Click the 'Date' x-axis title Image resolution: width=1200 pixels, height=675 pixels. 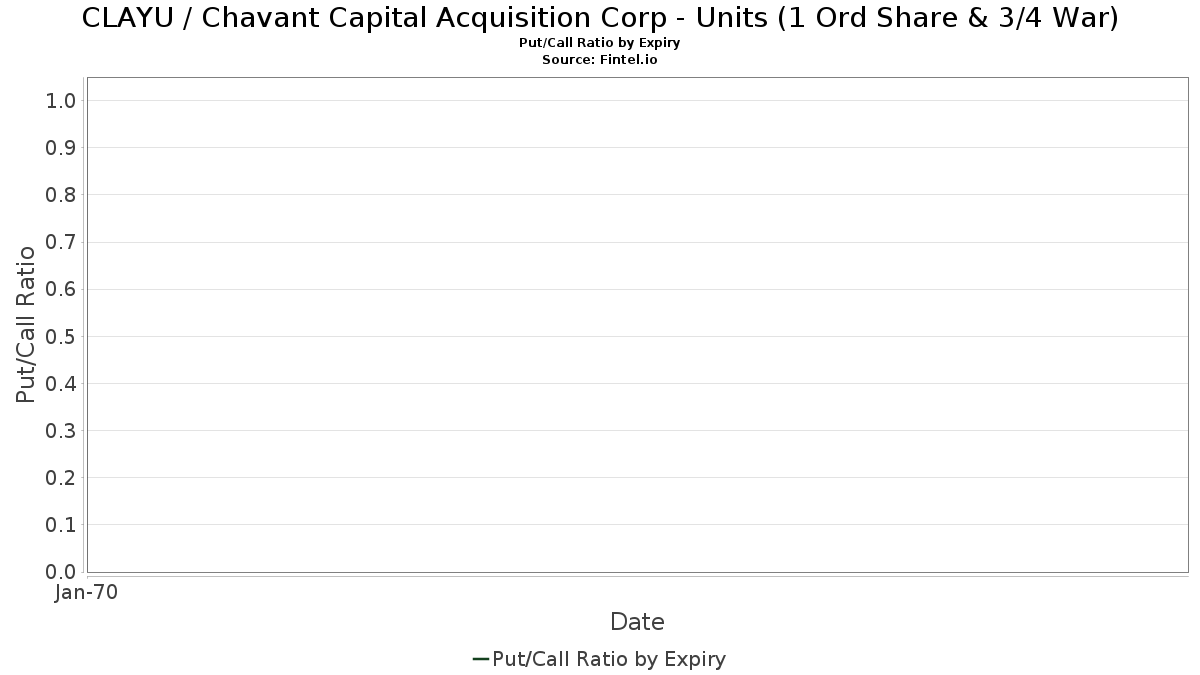coord(637,622)
